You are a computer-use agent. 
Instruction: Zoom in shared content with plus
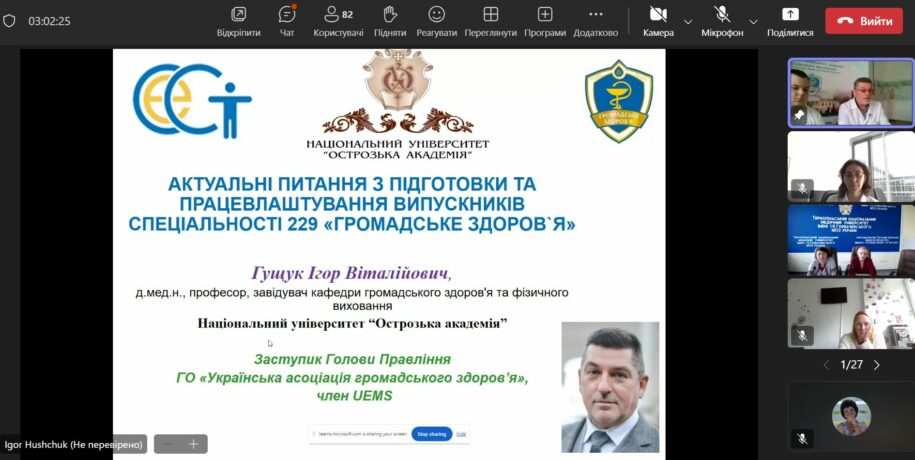tap(194, 444)
